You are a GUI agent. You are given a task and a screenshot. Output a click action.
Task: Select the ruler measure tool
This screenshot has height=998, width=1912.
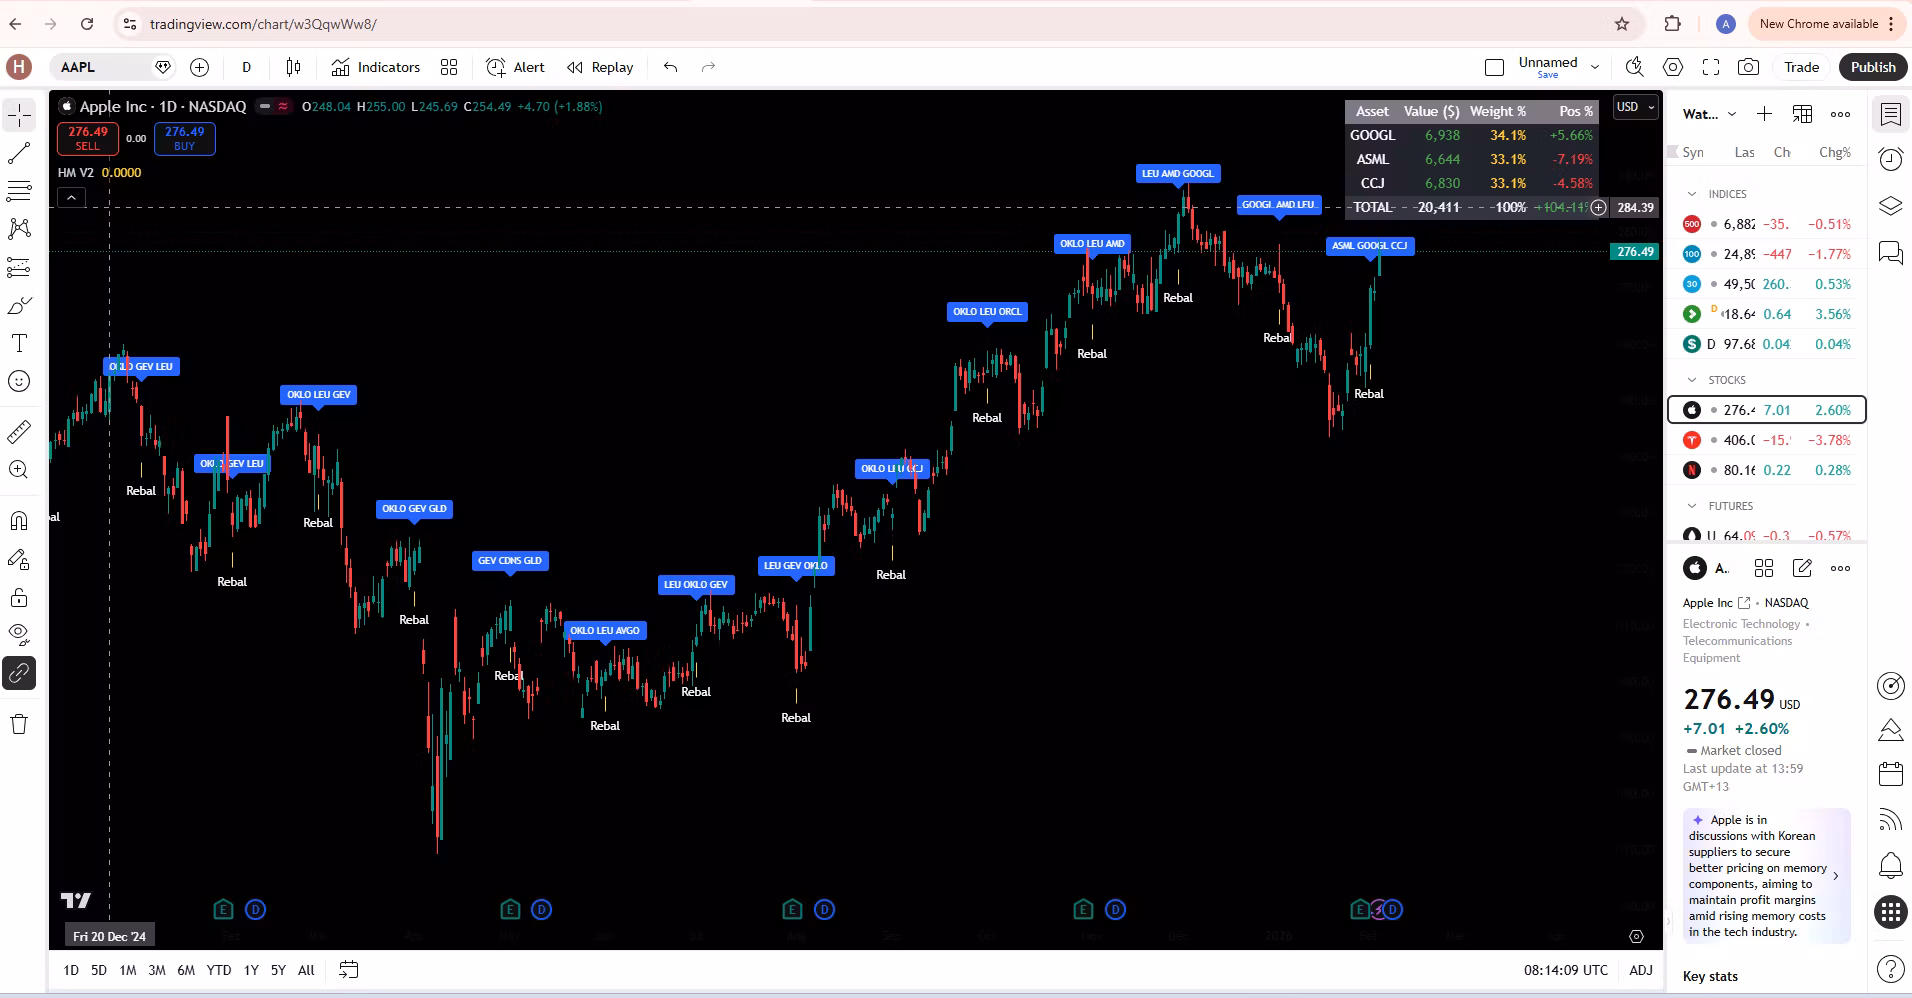tap(19, 432)
